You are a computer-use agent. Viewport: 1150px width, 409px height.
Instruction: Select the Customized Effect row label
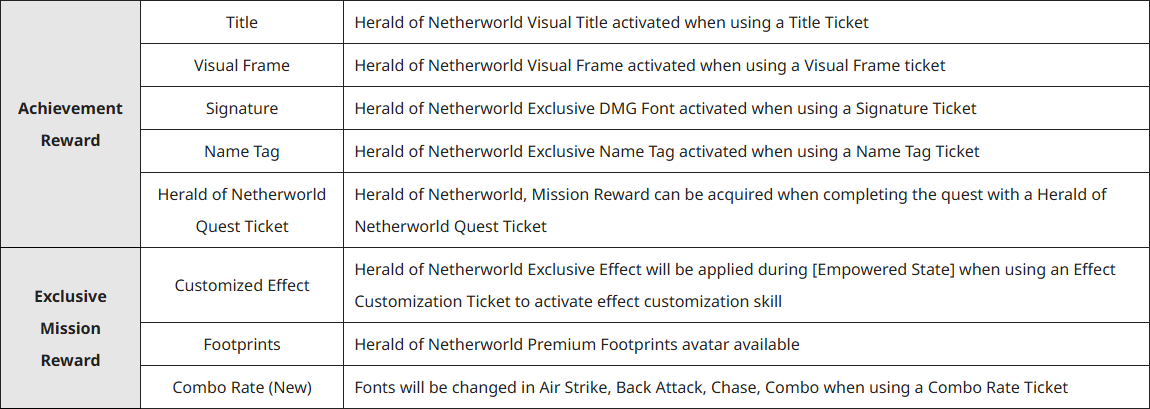point(242,285)
